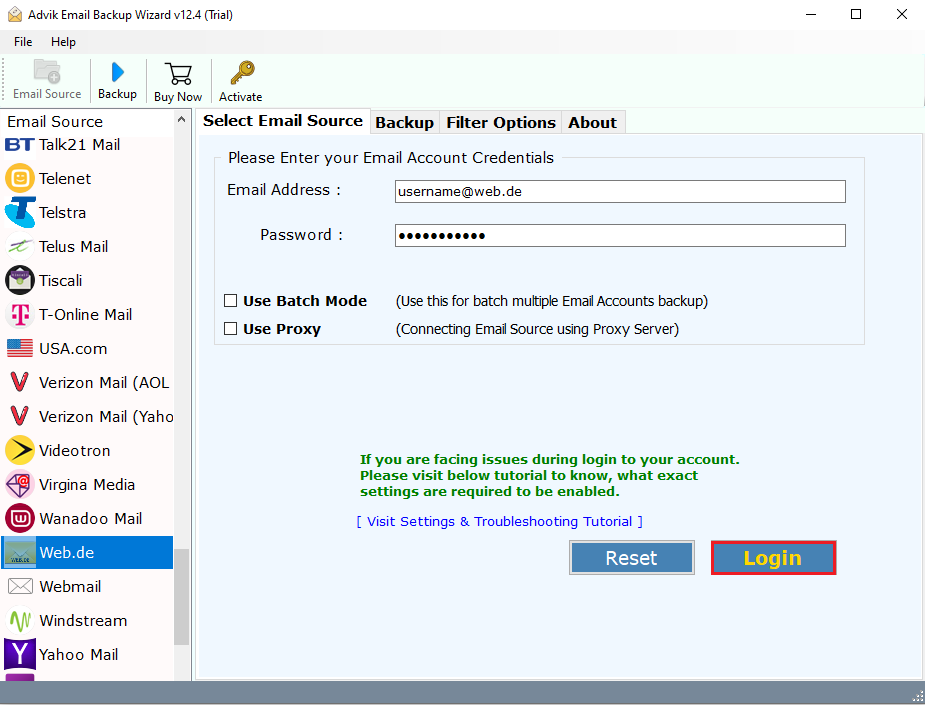Click the Use Proxy label
Viewport: 925px width, 705px height.
click(282, 329)
